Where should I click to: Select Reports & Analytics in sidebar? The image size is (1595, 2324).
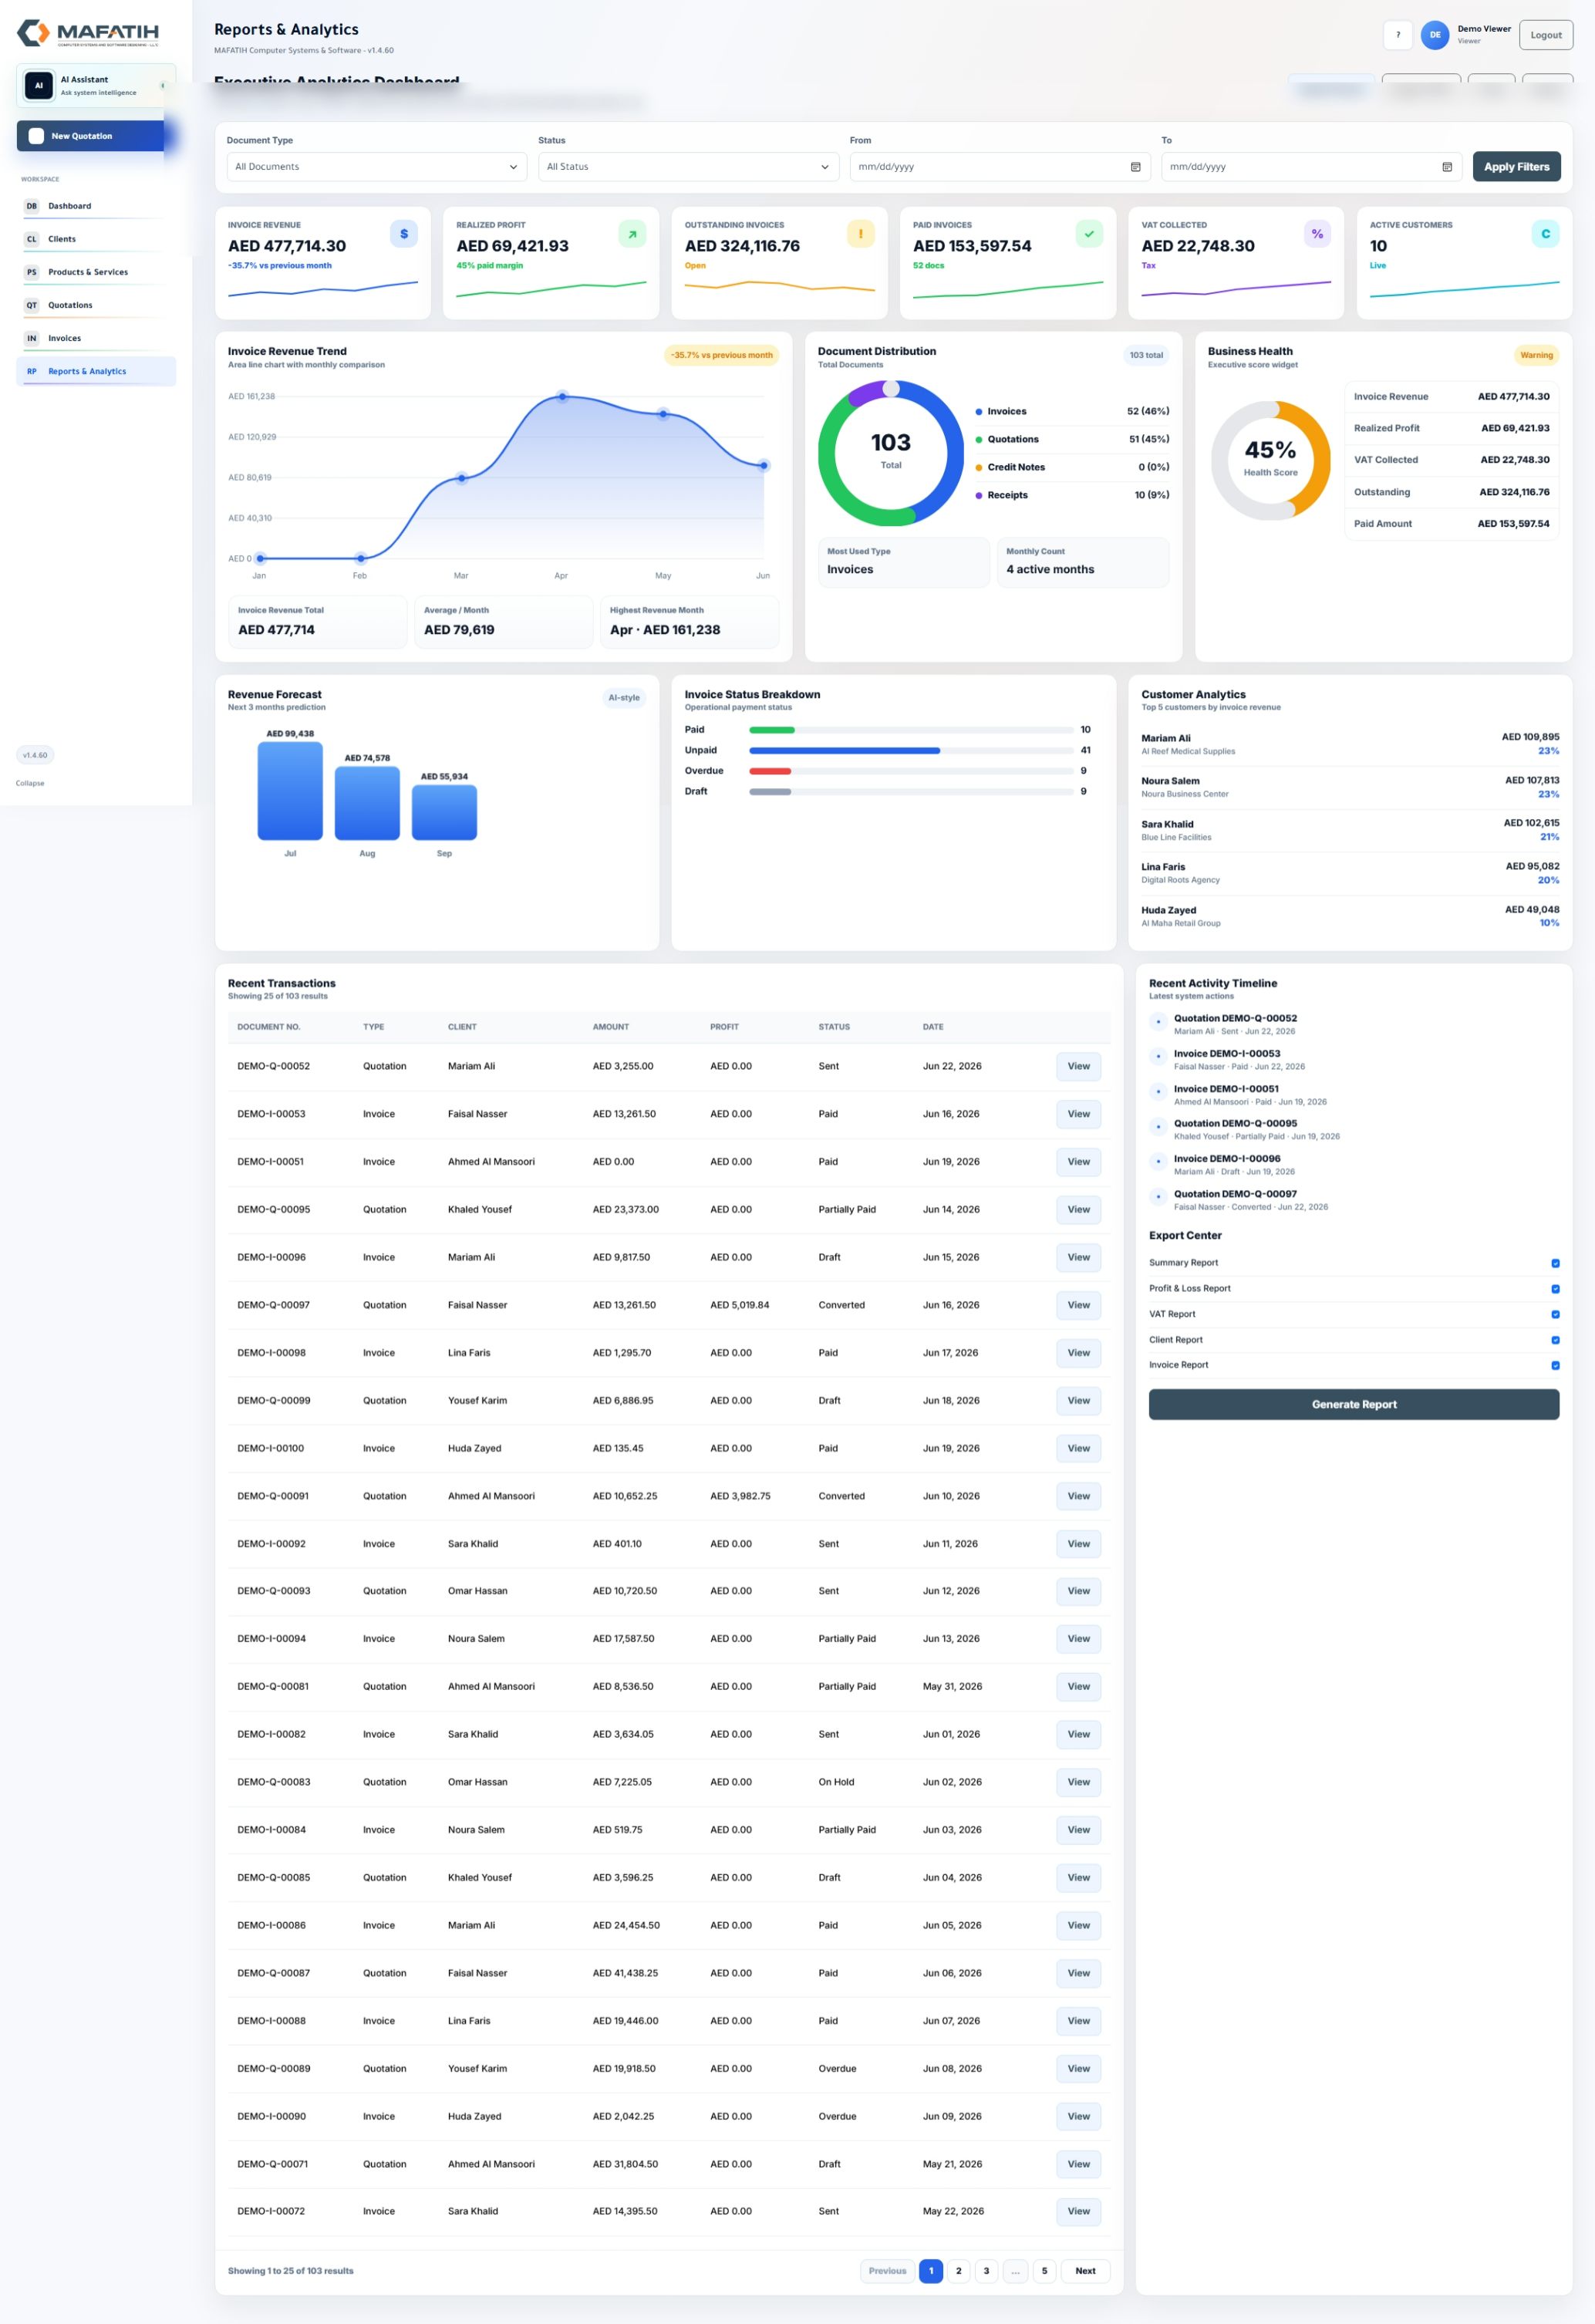click(96, 371)
